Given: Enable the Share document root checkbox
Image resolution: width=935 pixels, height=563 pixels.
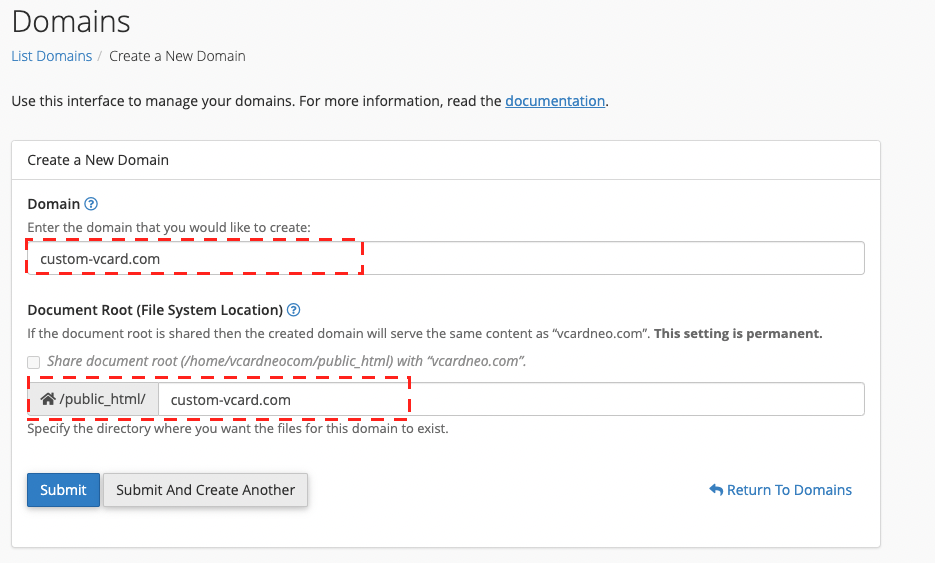Looking at the screenshot, I should (34, 361).
